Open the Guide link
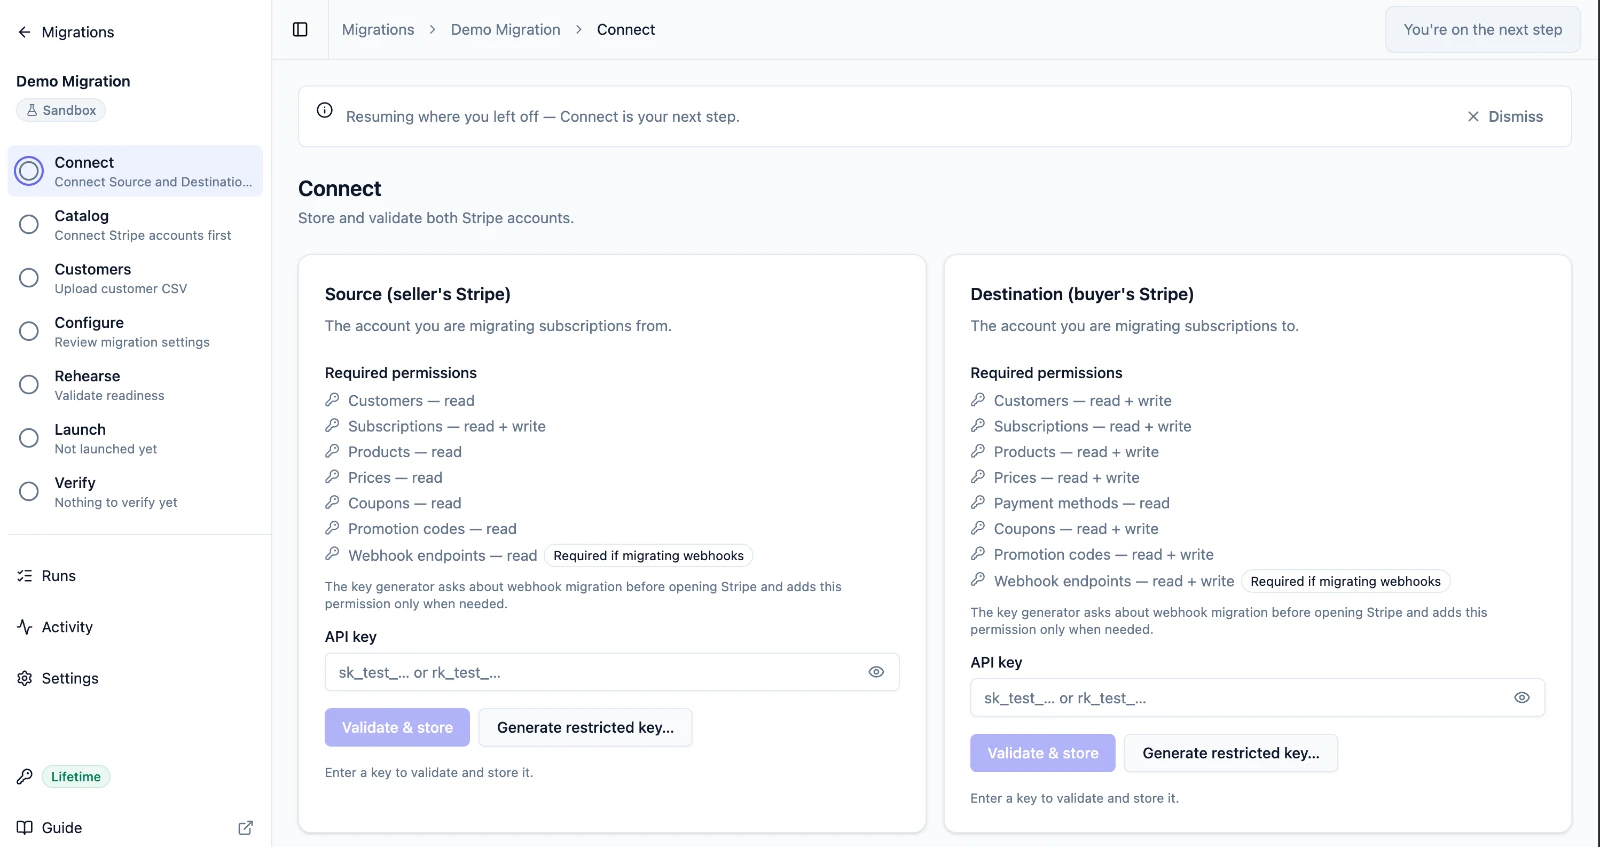1600x847 pixels. [x=135, y=828]
